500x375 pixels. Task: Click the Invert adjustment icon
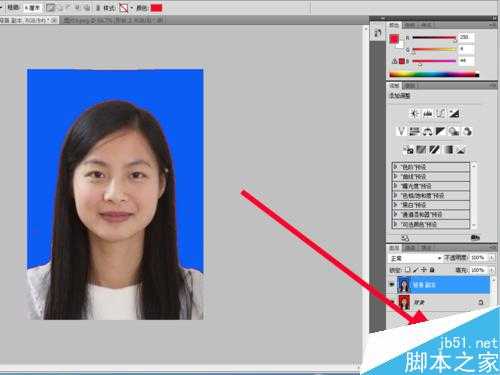tap(409, 150)
